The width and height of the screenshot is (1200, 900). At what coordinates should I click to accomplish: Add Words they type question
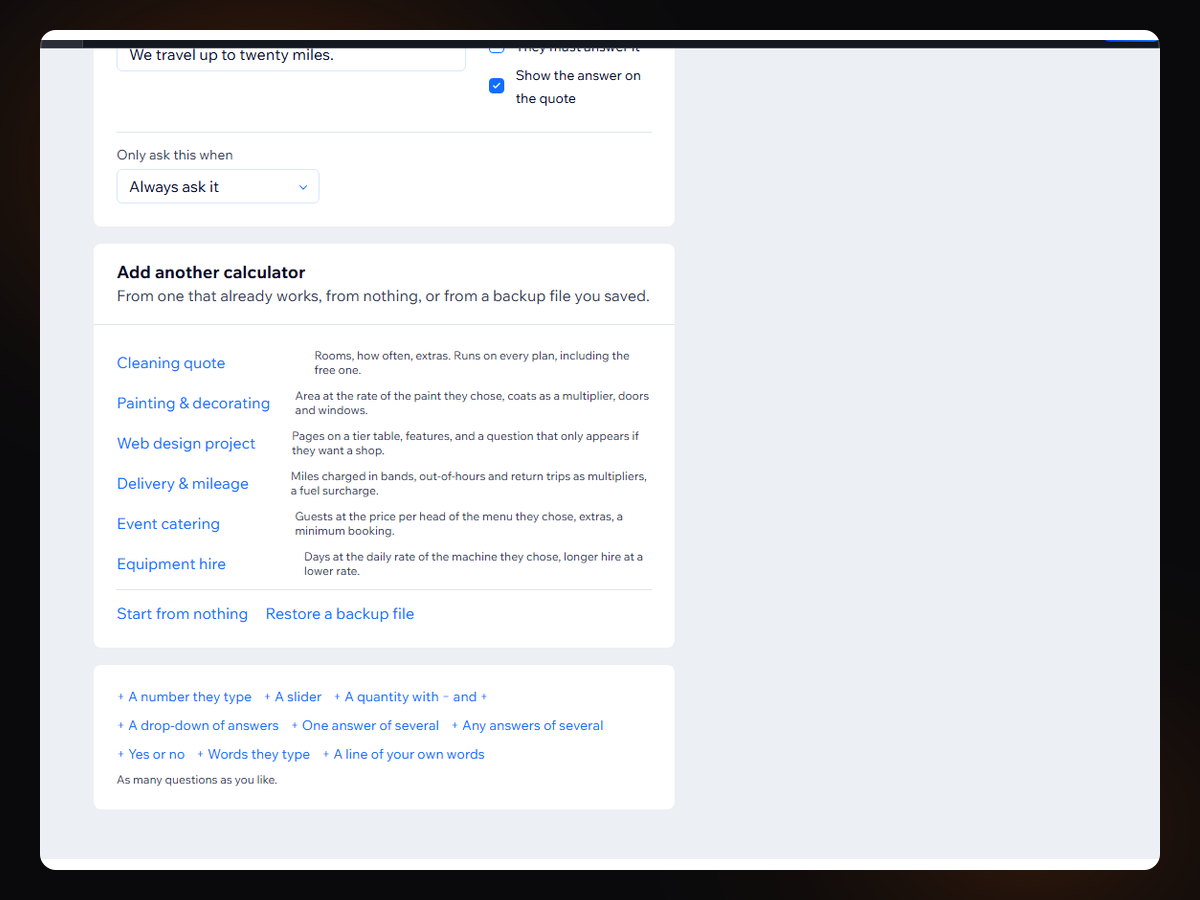click(253, 755)
